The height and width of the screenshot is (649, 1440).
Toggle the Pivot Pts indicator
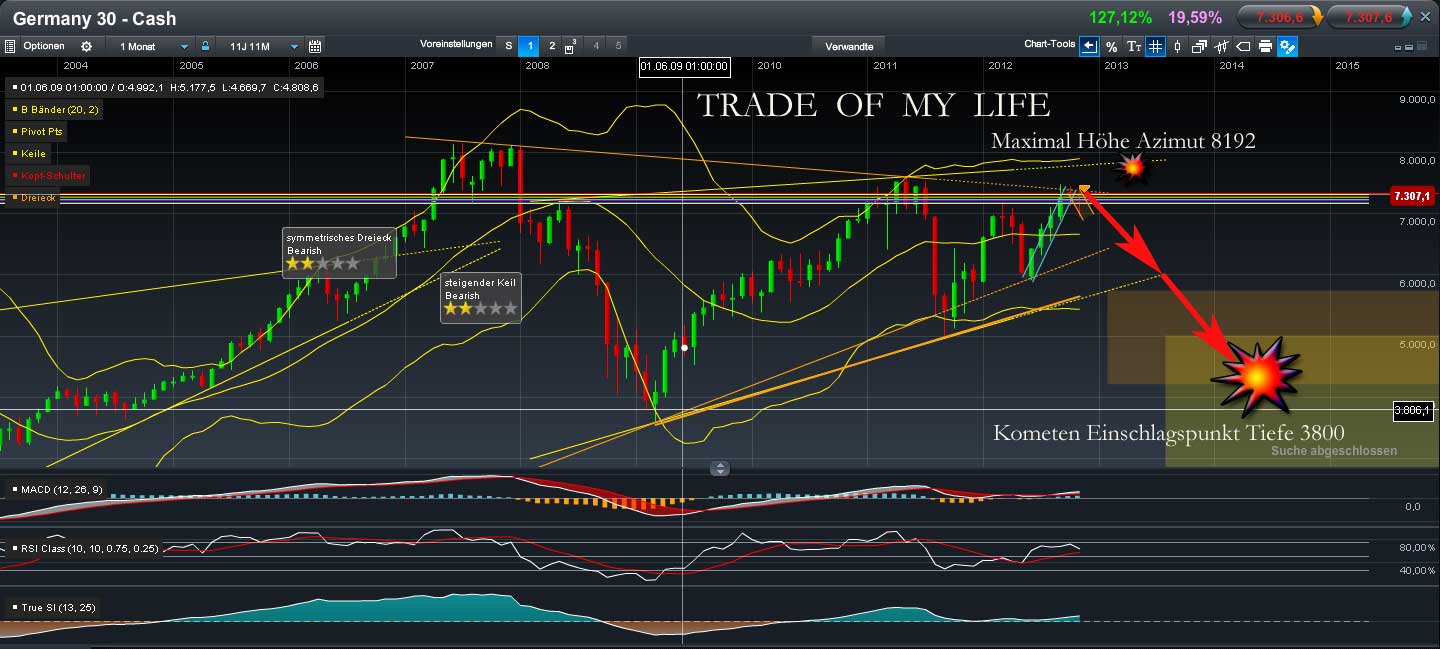click(x=37, y=131)
